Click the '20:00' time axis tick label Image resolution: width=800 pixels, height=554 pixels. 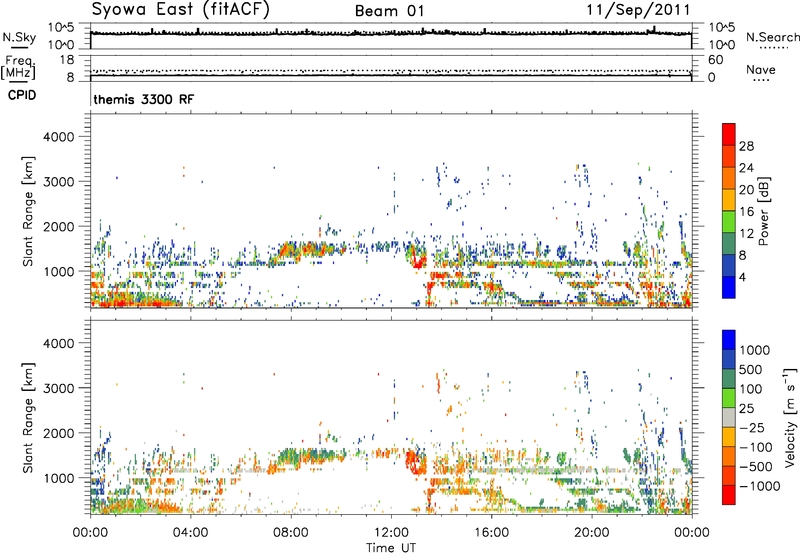[591, 533]
